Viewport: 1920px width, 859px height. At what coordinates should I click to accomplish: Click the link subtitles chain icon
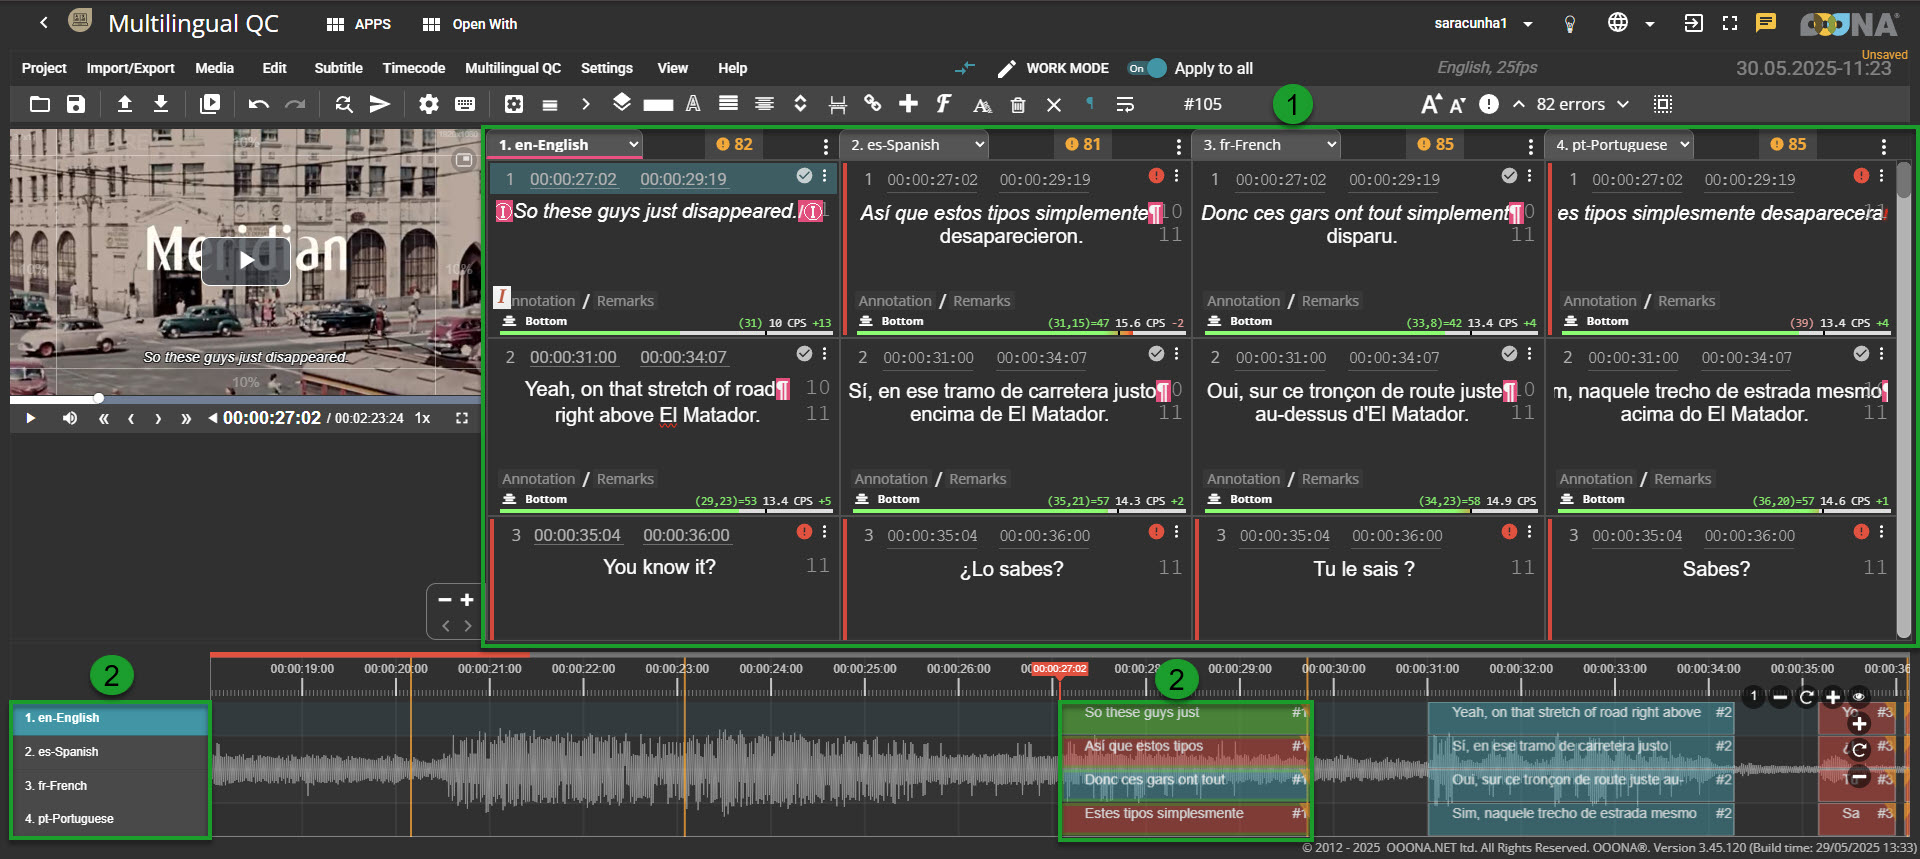tap(873, 104)
